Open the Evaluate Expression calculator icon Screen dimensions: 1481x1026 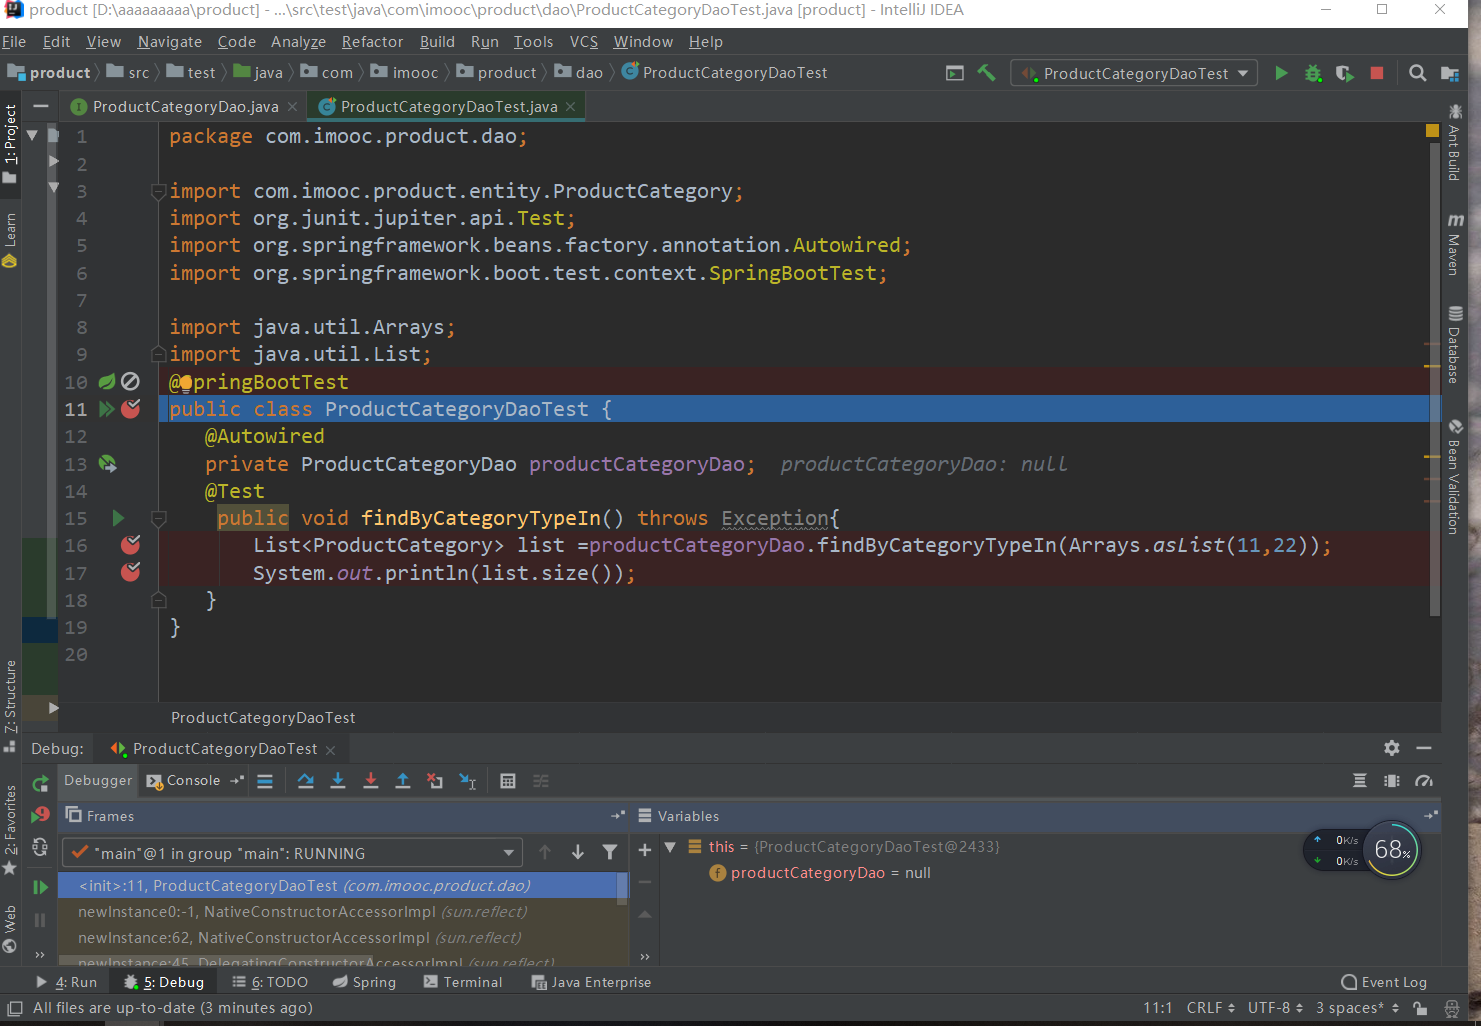coord(508,781)
